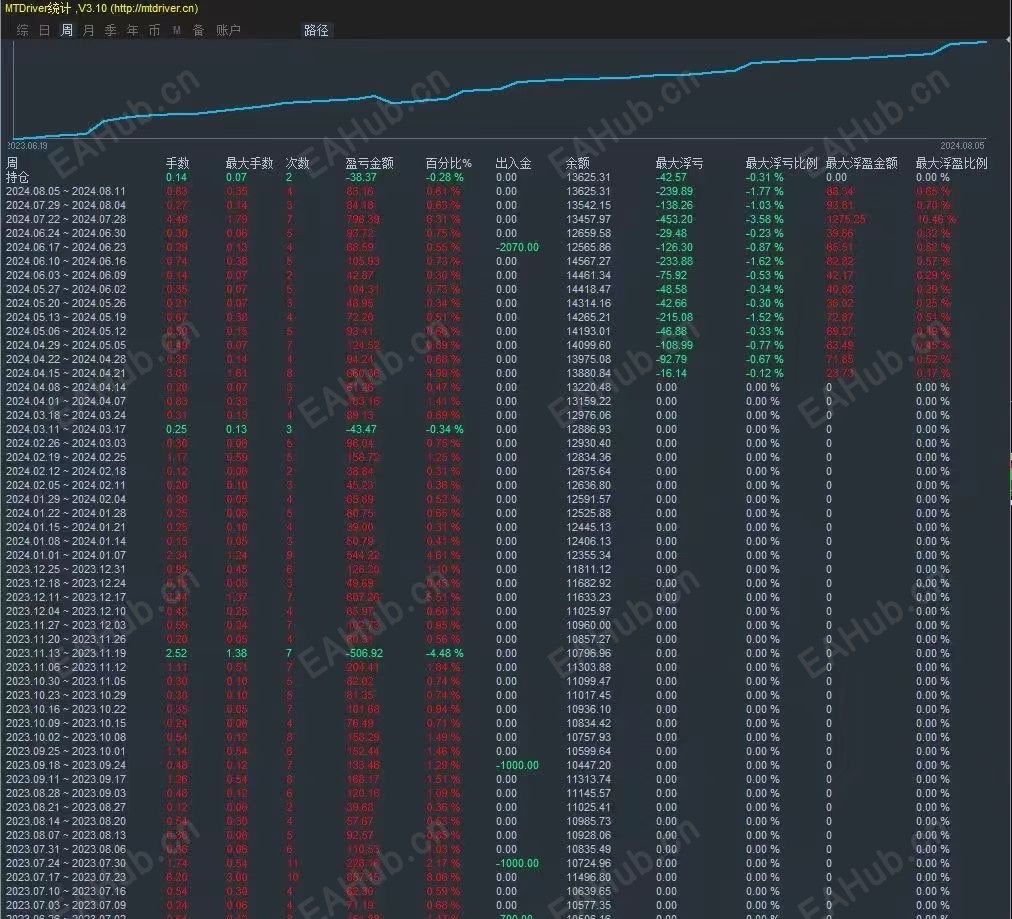The height and width of the screenshot is (919, 1012).
Task: Switch to the 年 yearly tab
Action: tap(132, 30)
